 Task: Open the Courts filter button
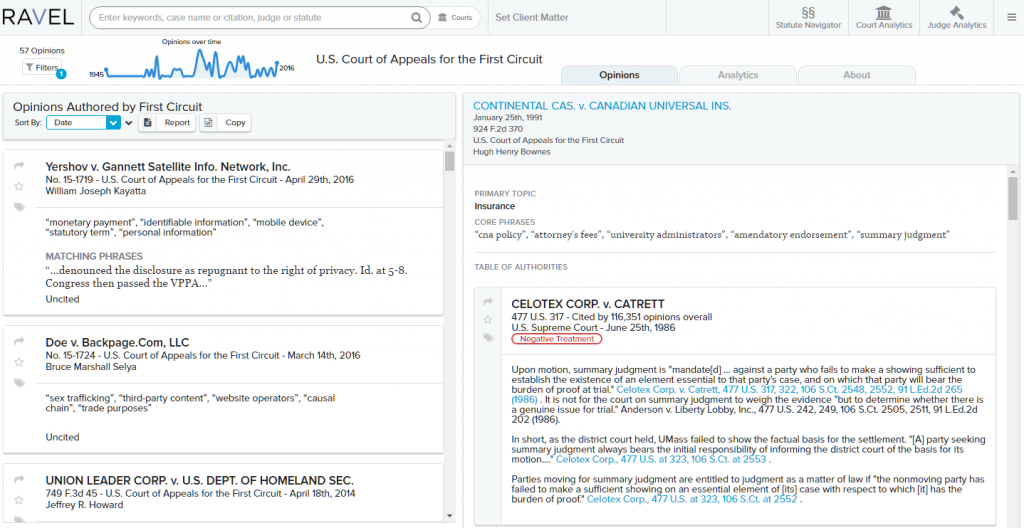(x=455, y=18)
